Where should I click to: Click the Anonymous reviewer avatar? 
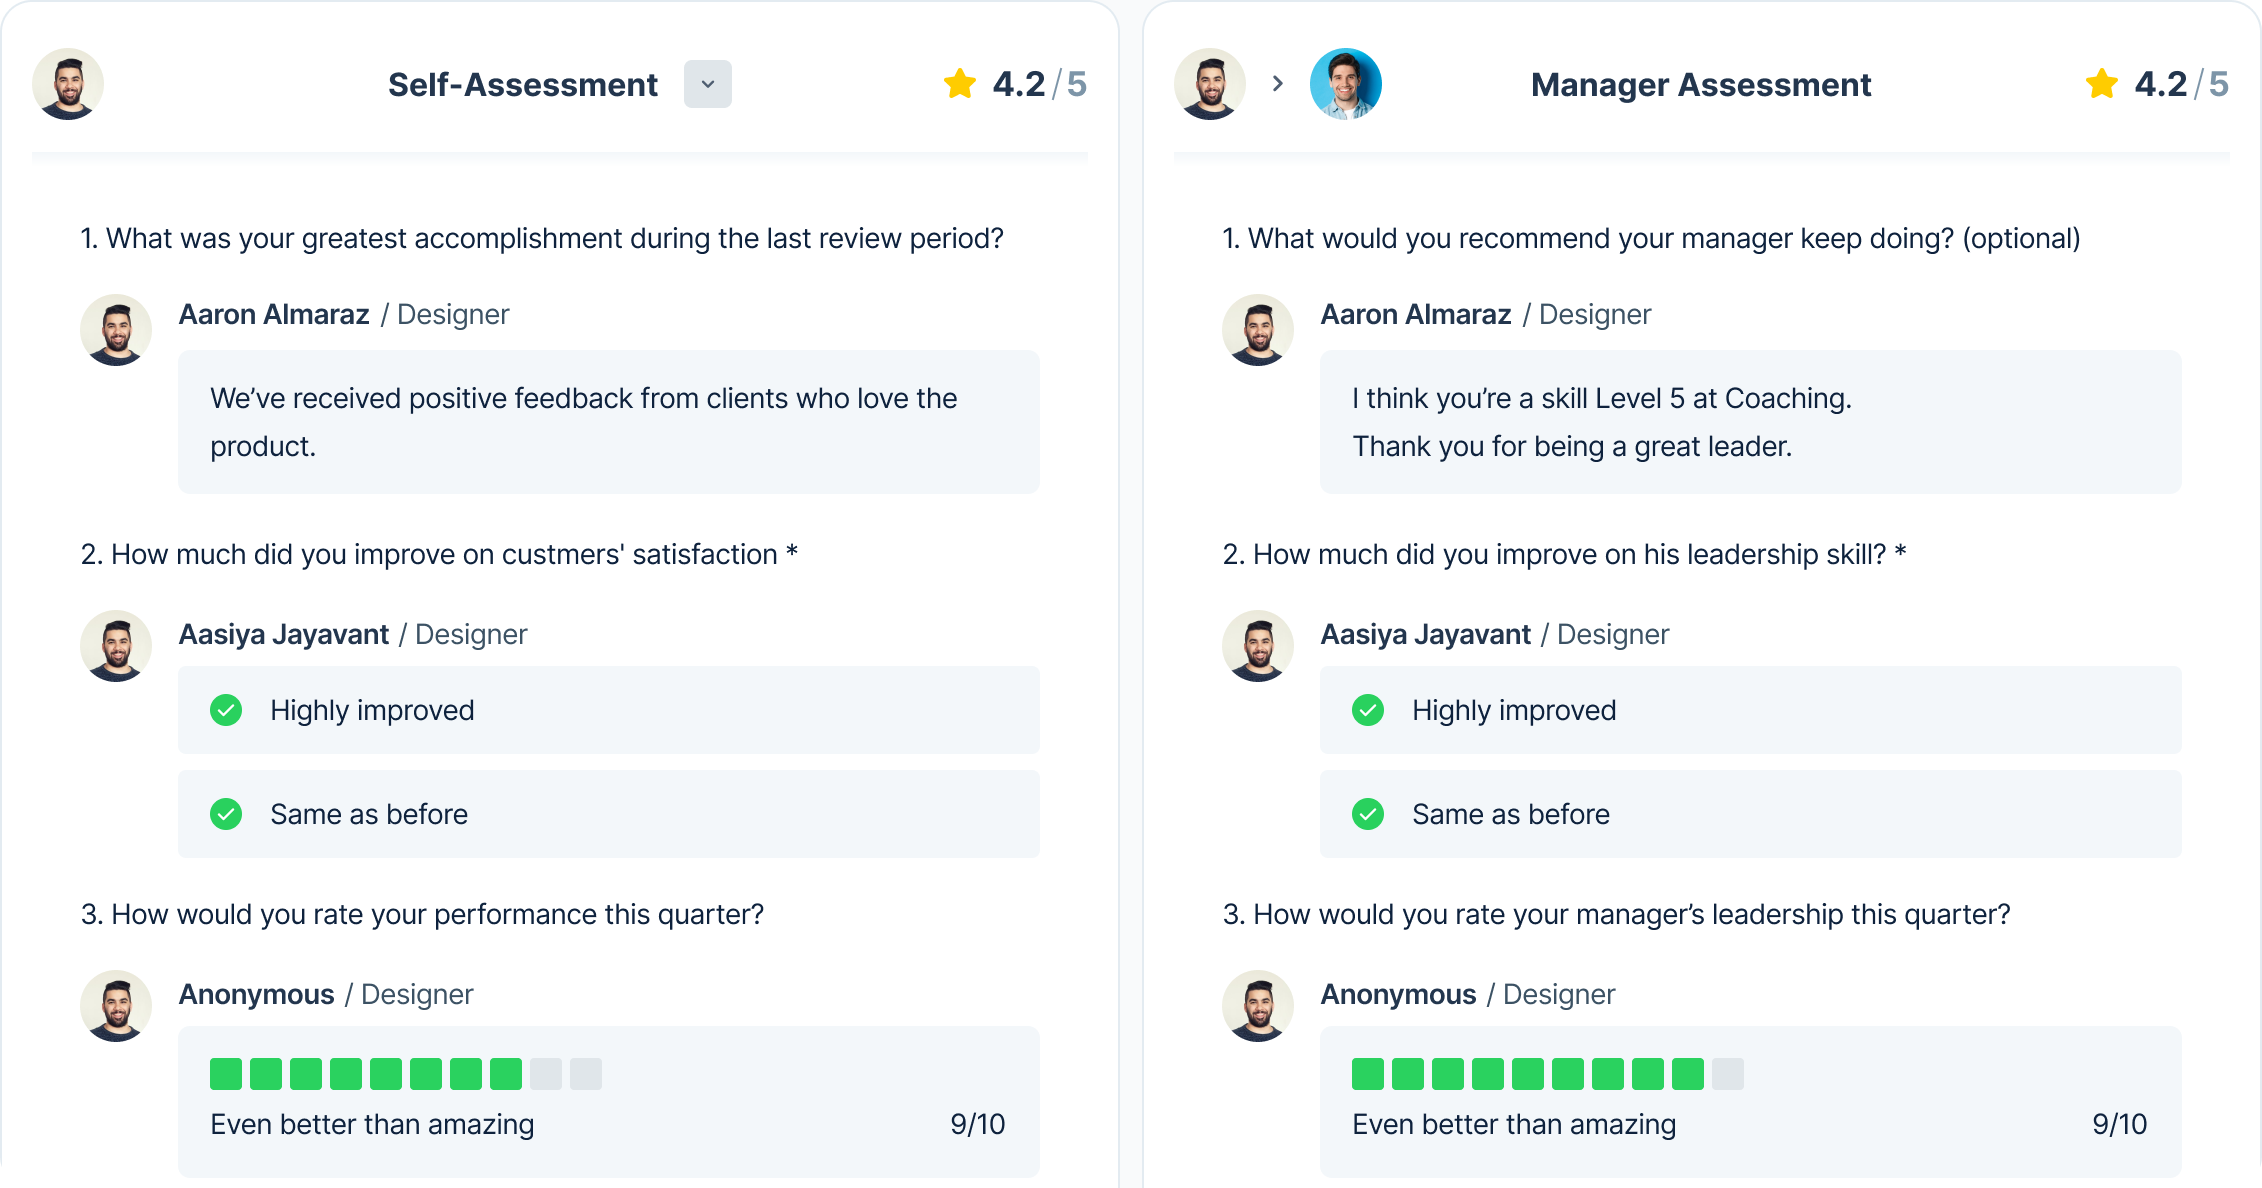tap(116, 1006)
